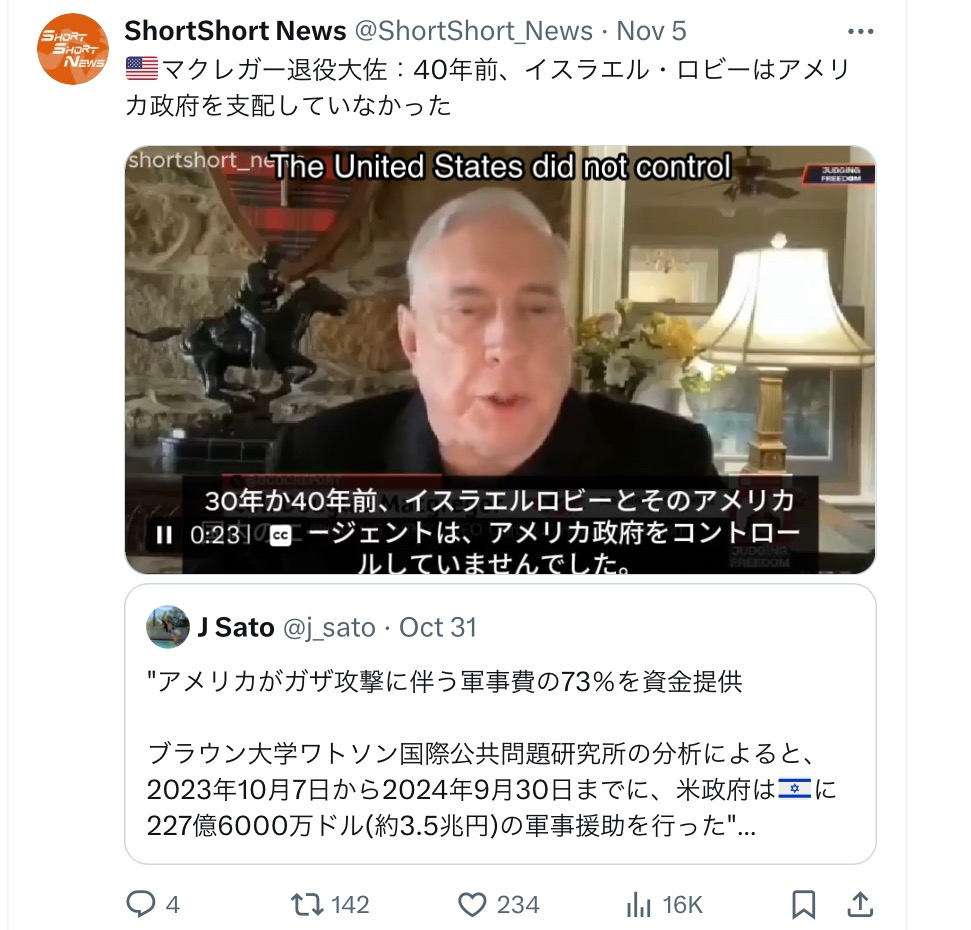Image resolution: width=971 pixels, height=930 pixels.
Task: Open the share upload icon
Action: 860,905
